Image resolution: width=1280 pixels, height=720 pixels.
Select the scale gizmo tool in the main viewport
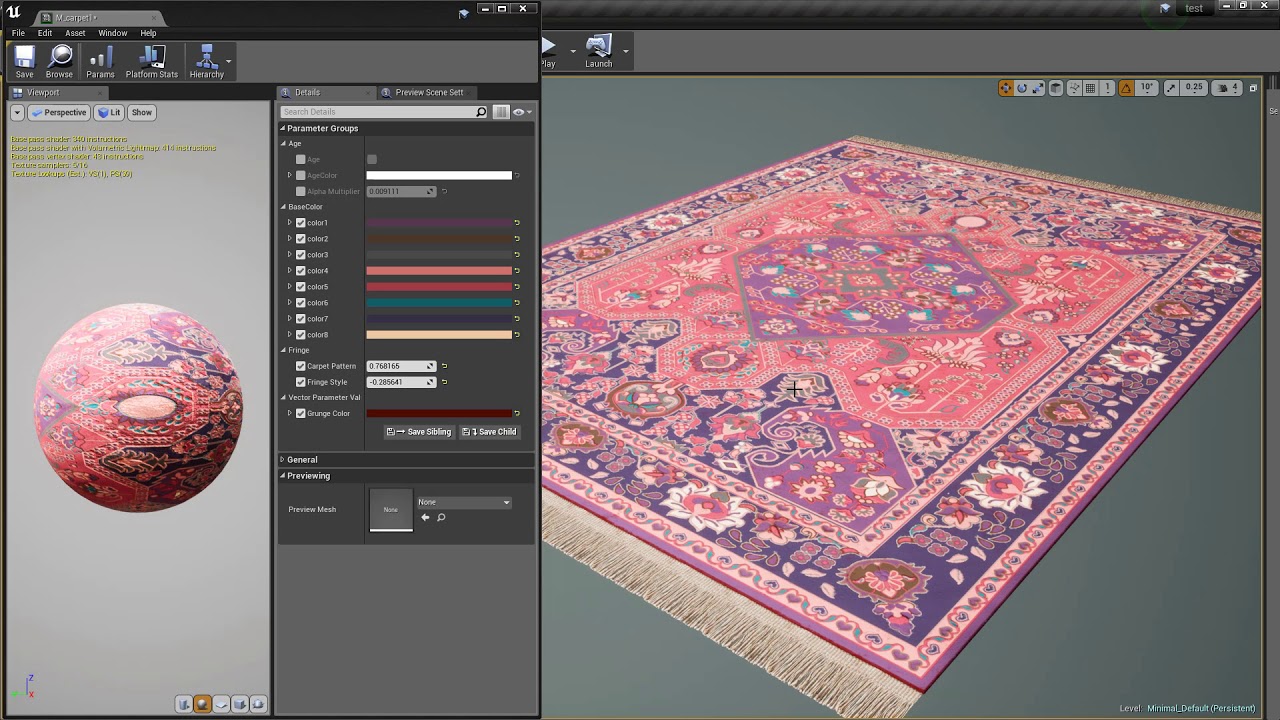tap(1037, 88)
